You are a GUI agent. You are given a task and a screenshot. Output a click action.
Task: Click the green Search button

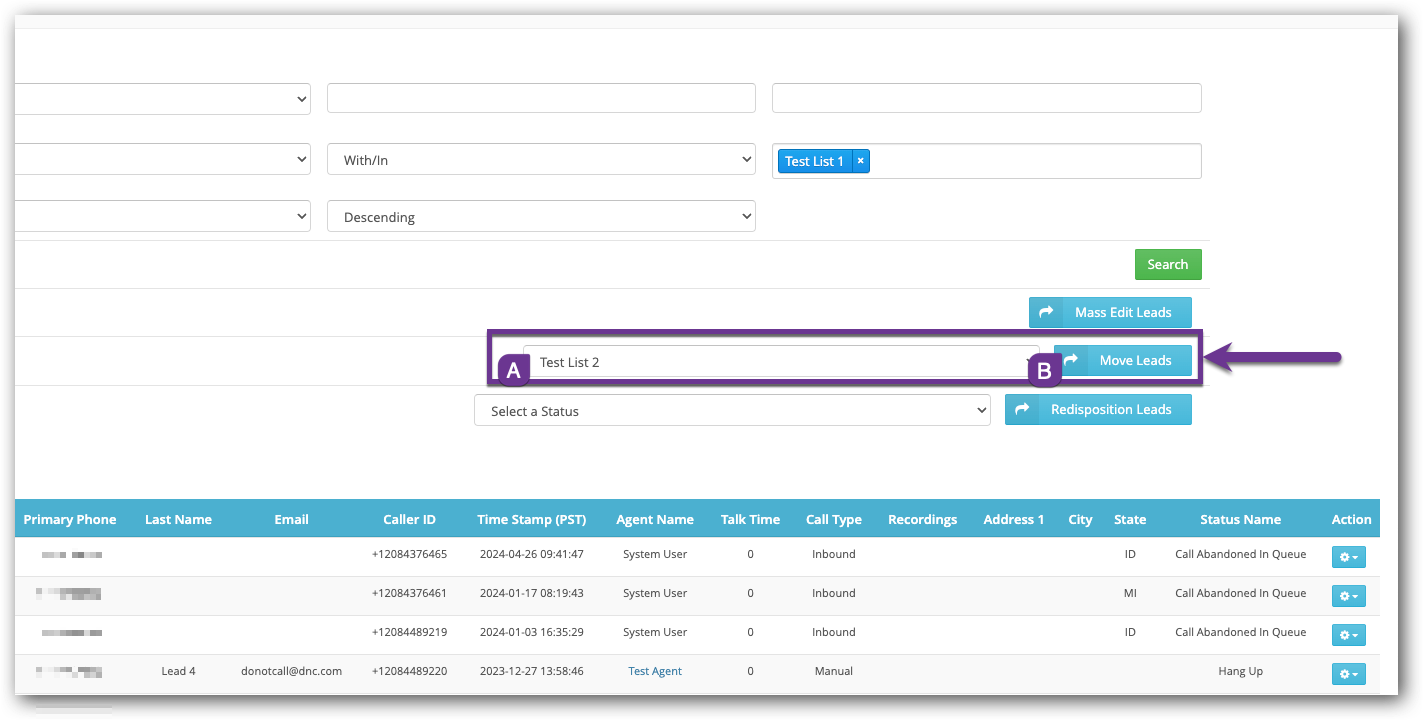click(x=1167, y=265)
